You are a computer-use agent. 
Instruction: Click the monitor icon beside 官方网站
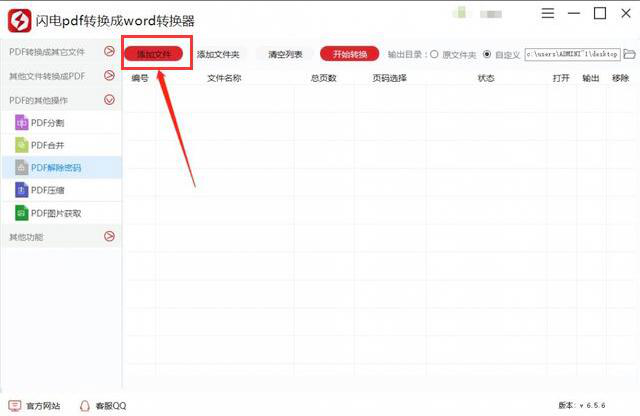(15, 405)
